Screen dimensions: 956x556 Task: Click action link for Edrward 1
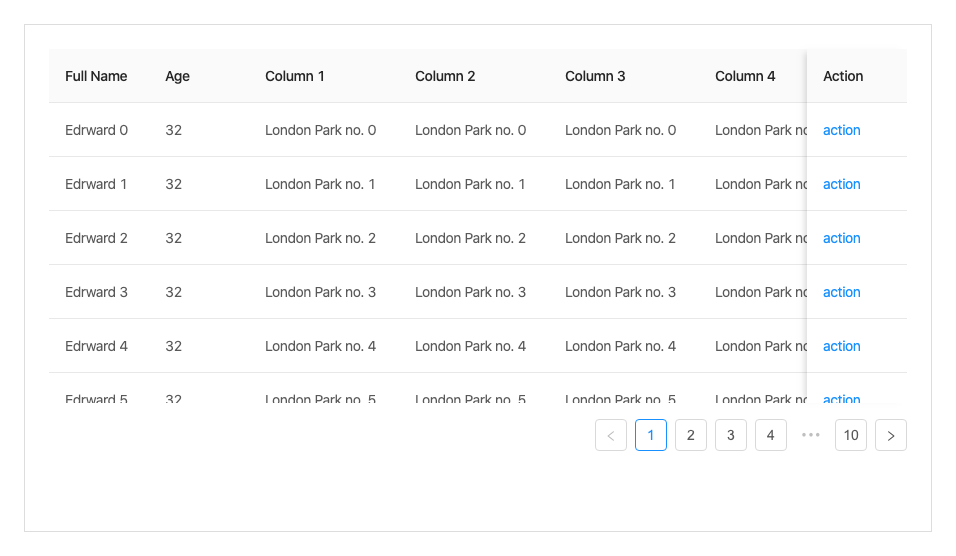[841, 184]
